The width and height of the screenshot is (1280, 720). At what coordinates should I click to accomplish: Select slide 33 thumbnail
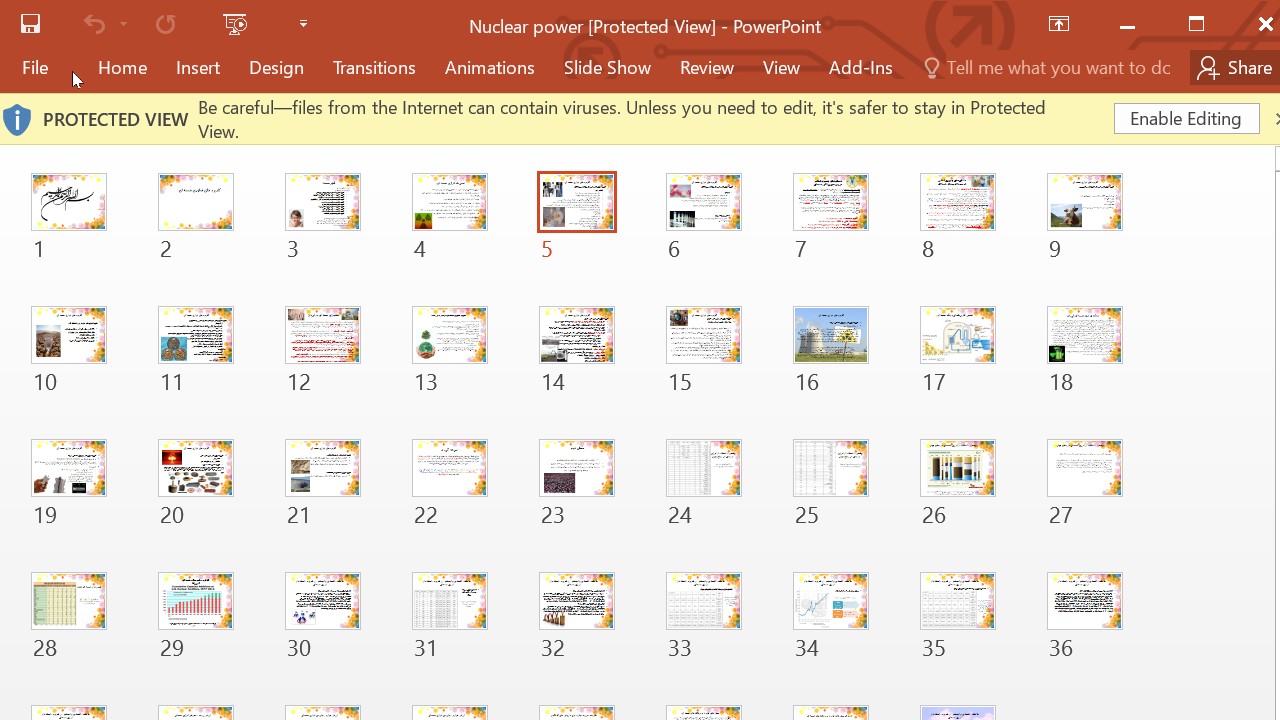tap(704, 601)
